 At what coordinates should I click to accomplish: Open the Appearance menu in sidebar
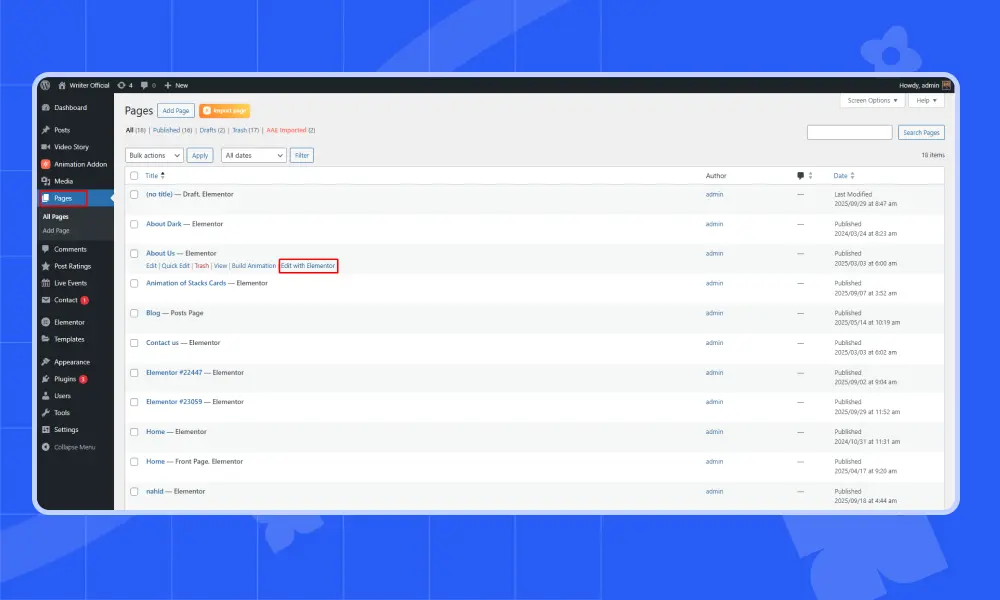coord(71,362)
